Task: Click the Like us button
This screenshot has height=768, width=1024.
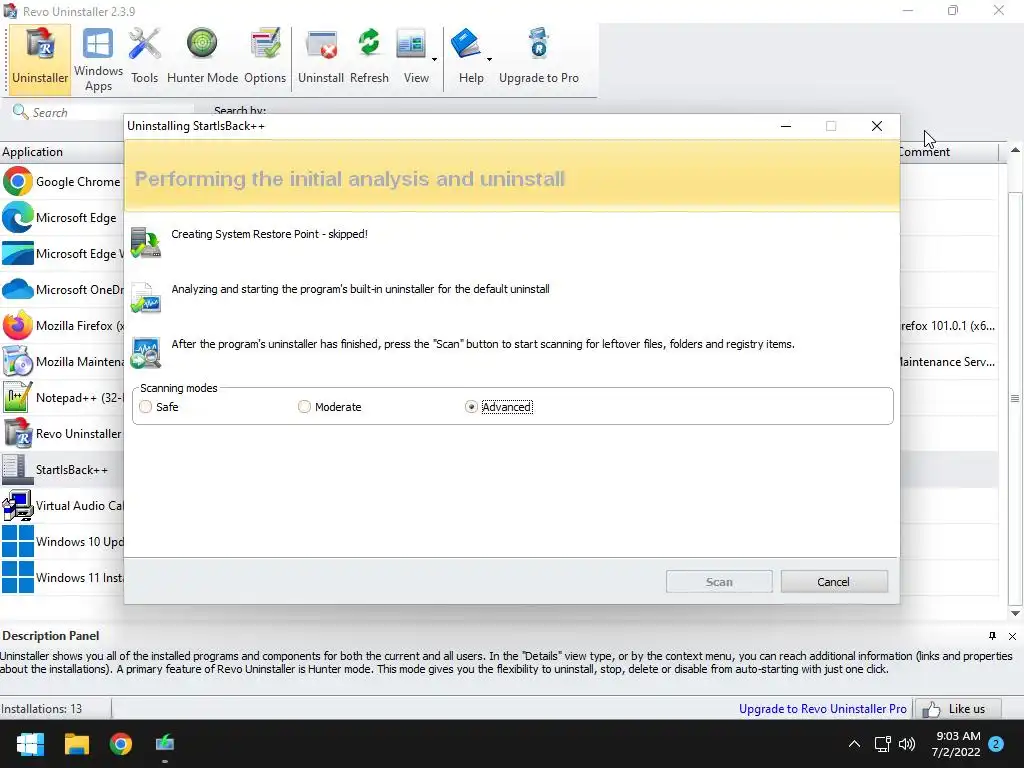Action: click(x=957, y=709)
